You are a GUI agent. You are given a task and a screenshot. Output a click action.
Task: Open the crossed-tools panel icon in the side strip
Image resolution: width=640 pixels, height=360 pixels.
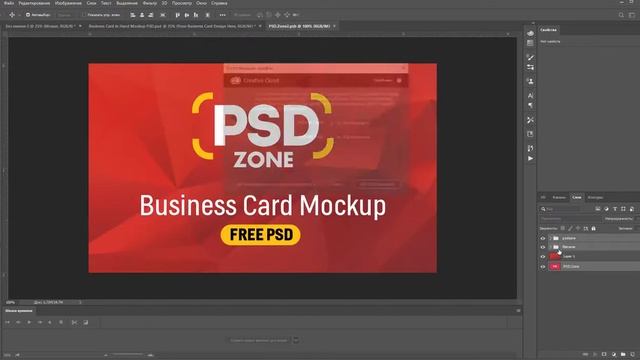(530, 120)
